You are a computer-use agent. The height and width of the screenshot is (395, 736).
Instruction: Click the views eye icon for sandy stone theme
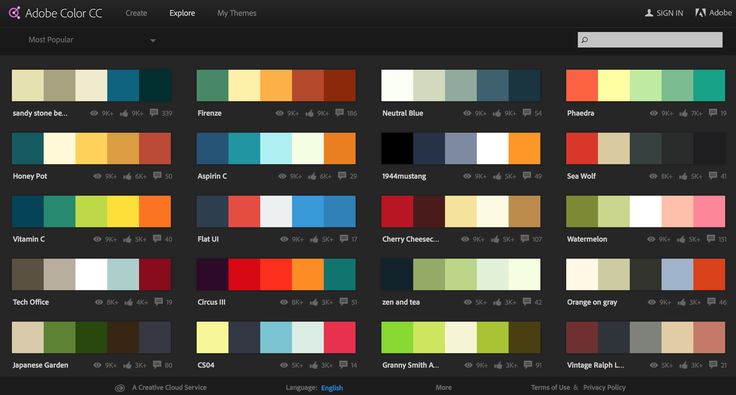(x=94, y=113)
